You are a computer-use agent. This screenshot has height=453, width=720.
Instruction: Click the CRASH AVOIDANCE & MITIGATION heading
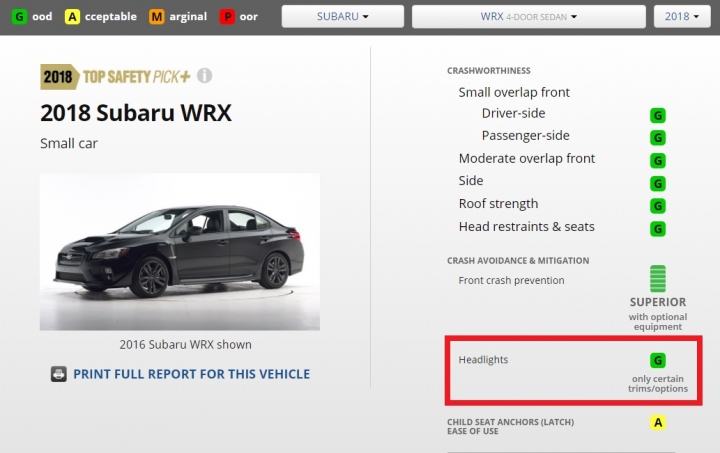518,261
